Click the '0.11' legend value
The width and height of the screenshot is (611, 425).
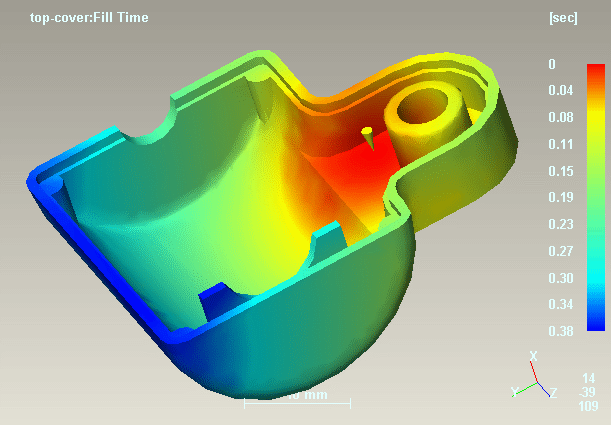561,144
